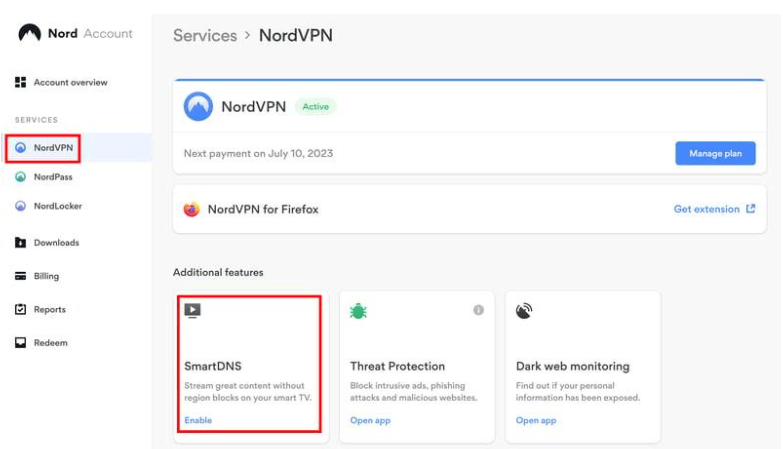Click the external link icon beside Get extension
The height and width of the screenshot is (449, 783).
coord(751,209)
